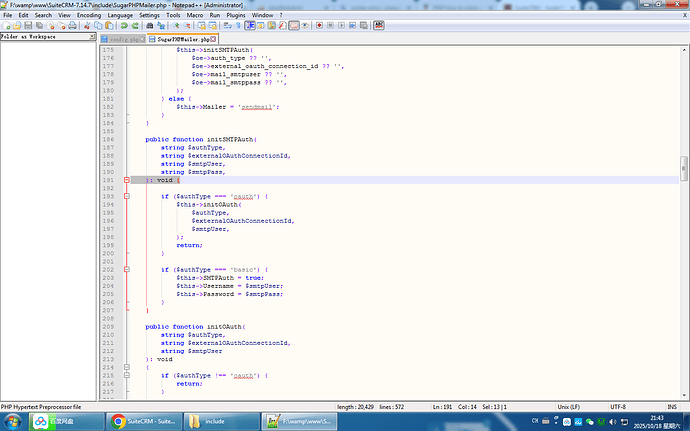
Task: Collapse the fold at line 202 basic block
Action: click(x=126, y=270)
